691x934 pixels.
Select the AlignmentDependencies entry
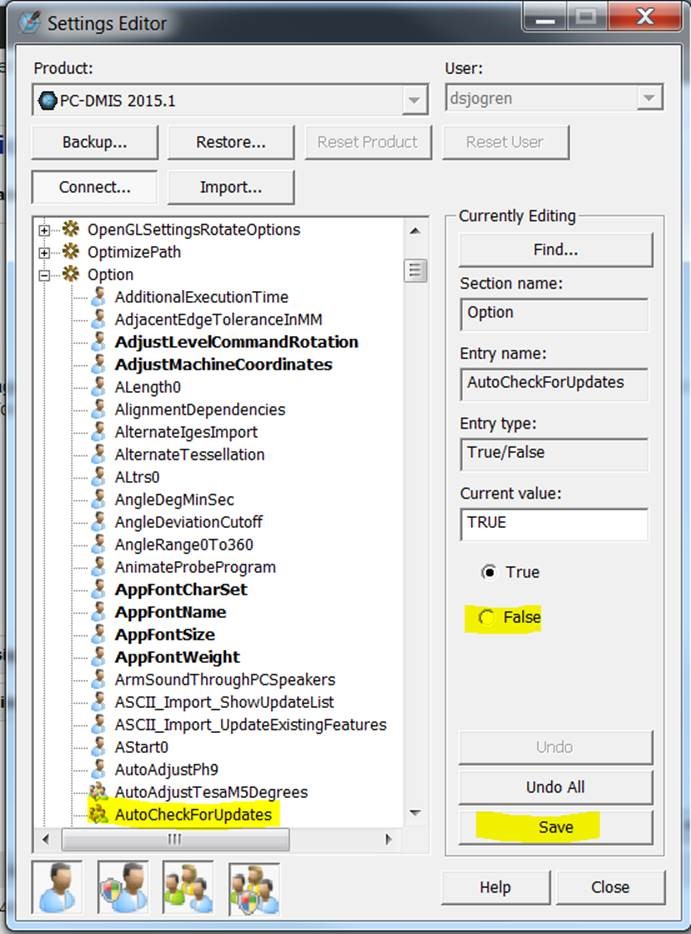(200, 409)
